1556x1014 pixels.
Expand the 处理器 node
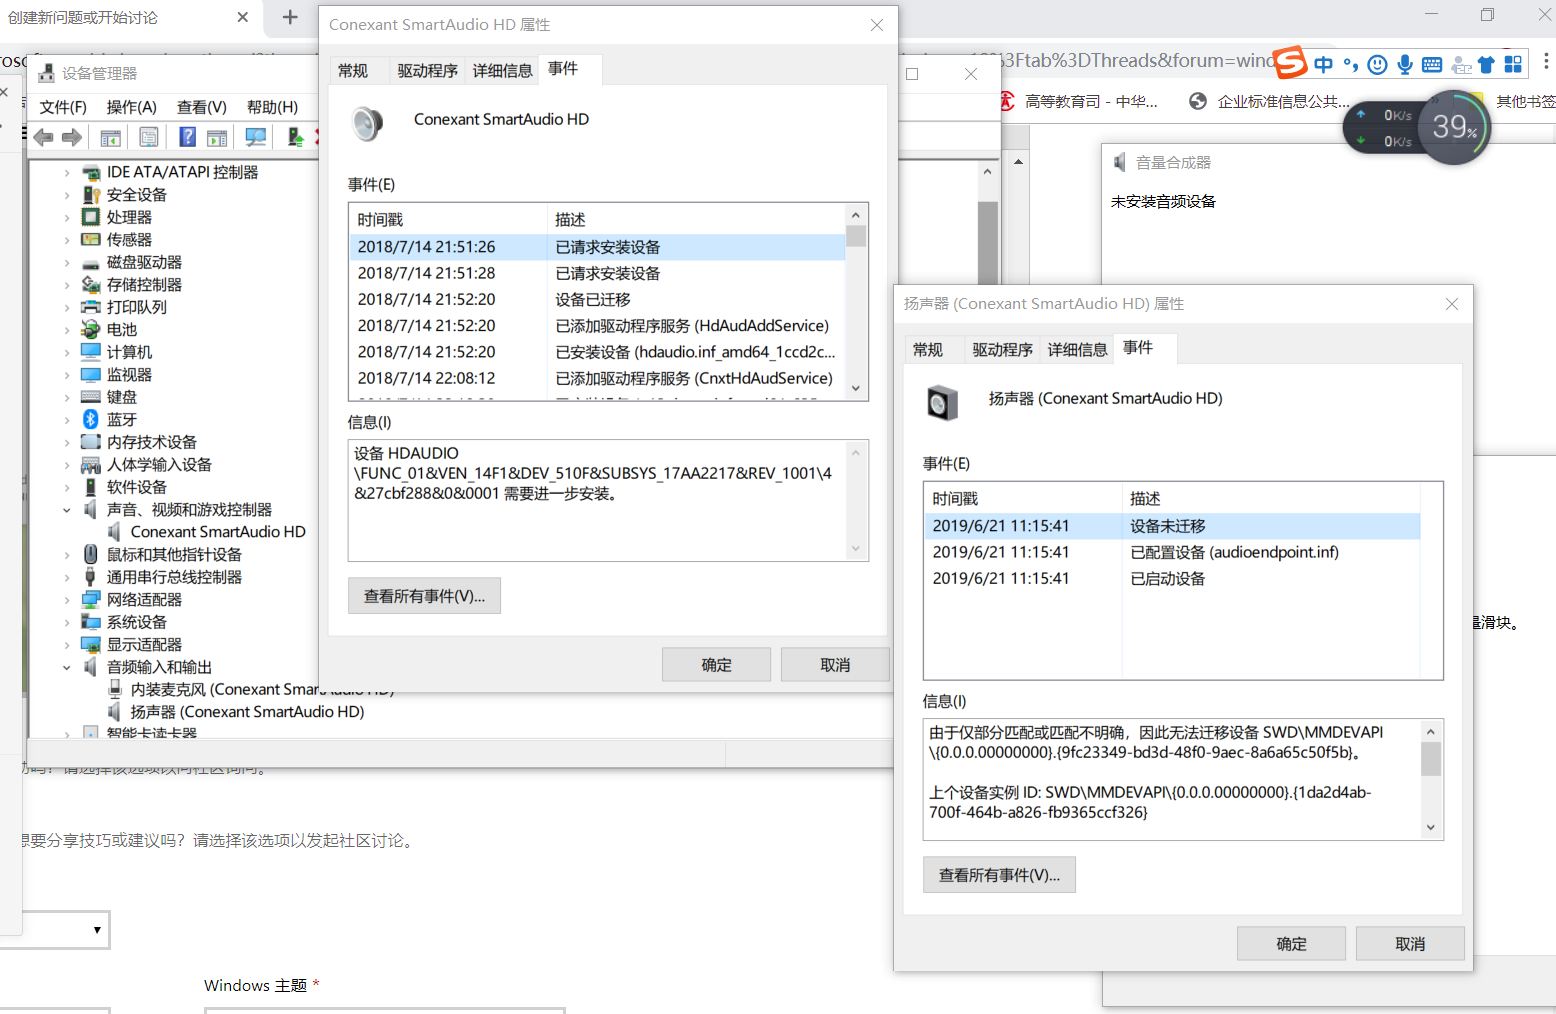[67, 217]
